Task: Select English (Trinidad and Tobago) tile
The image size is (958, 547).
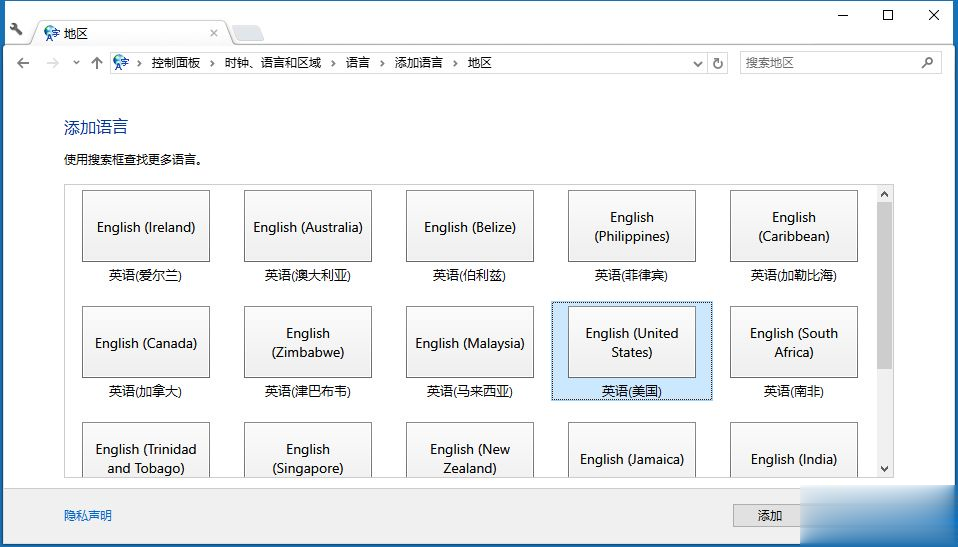Action: pos(146,450)
